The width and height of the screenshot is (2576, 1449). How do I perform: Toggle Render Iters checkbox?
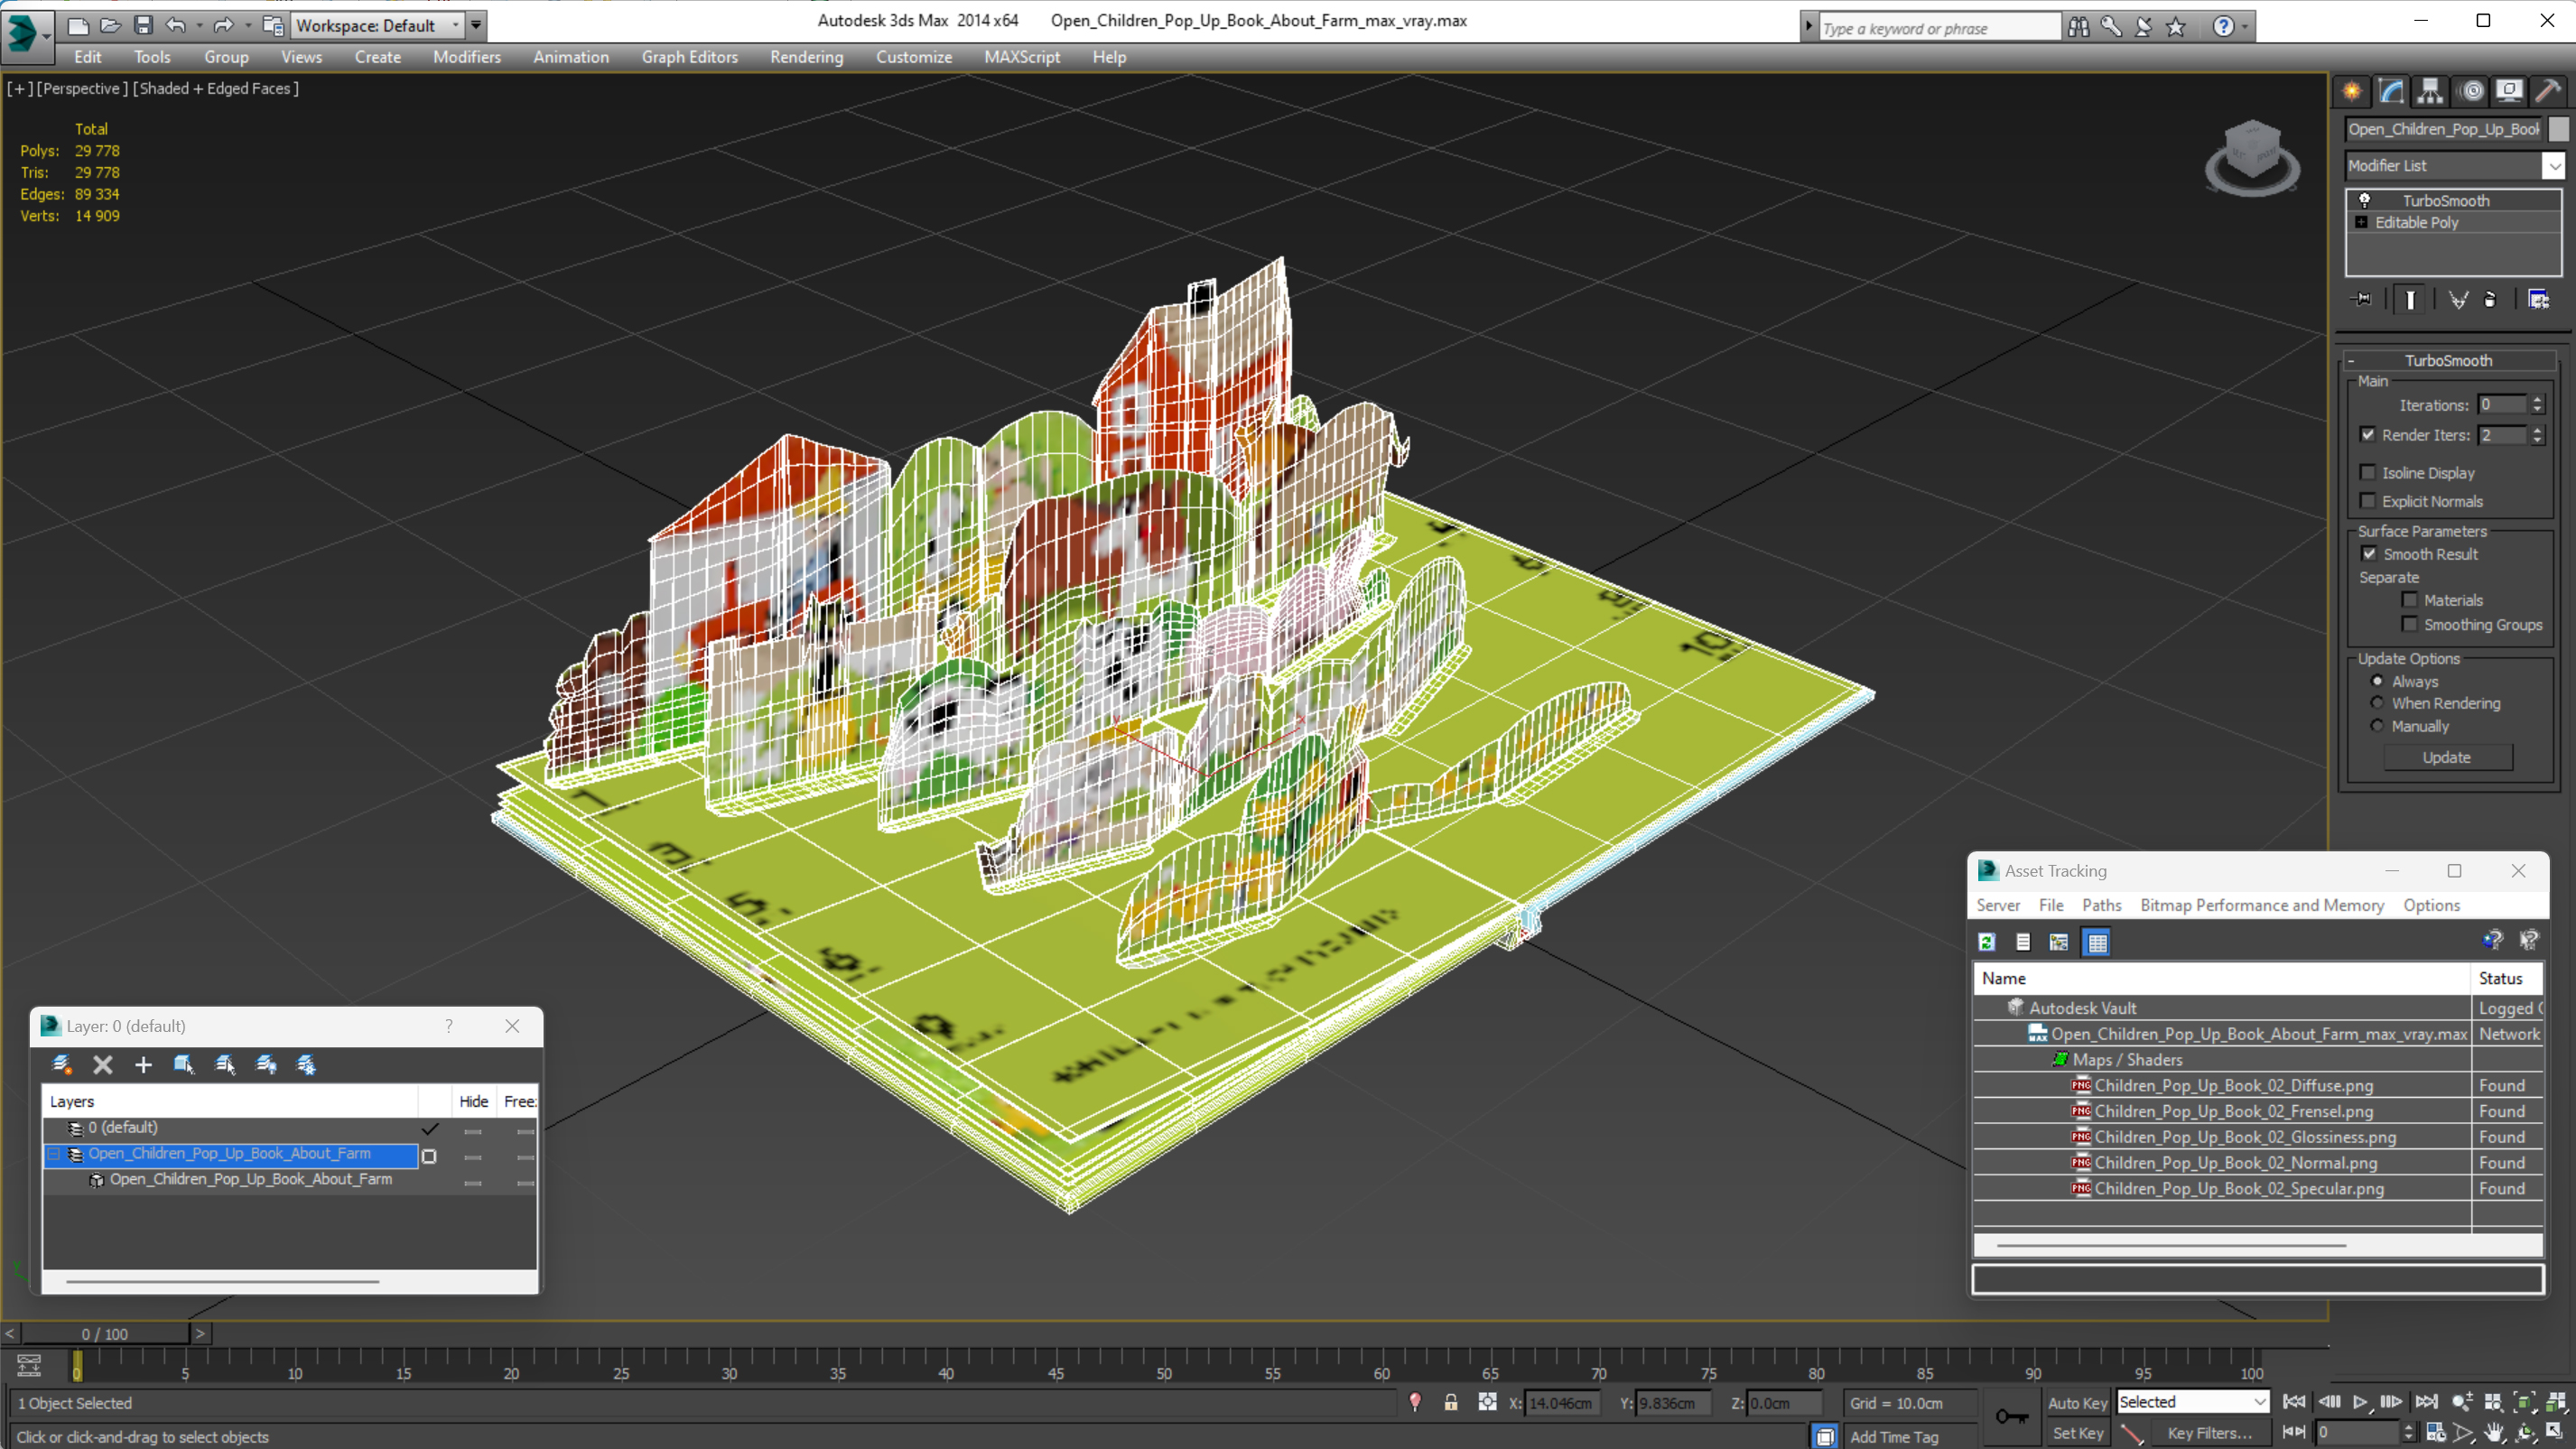[2368, 434]
